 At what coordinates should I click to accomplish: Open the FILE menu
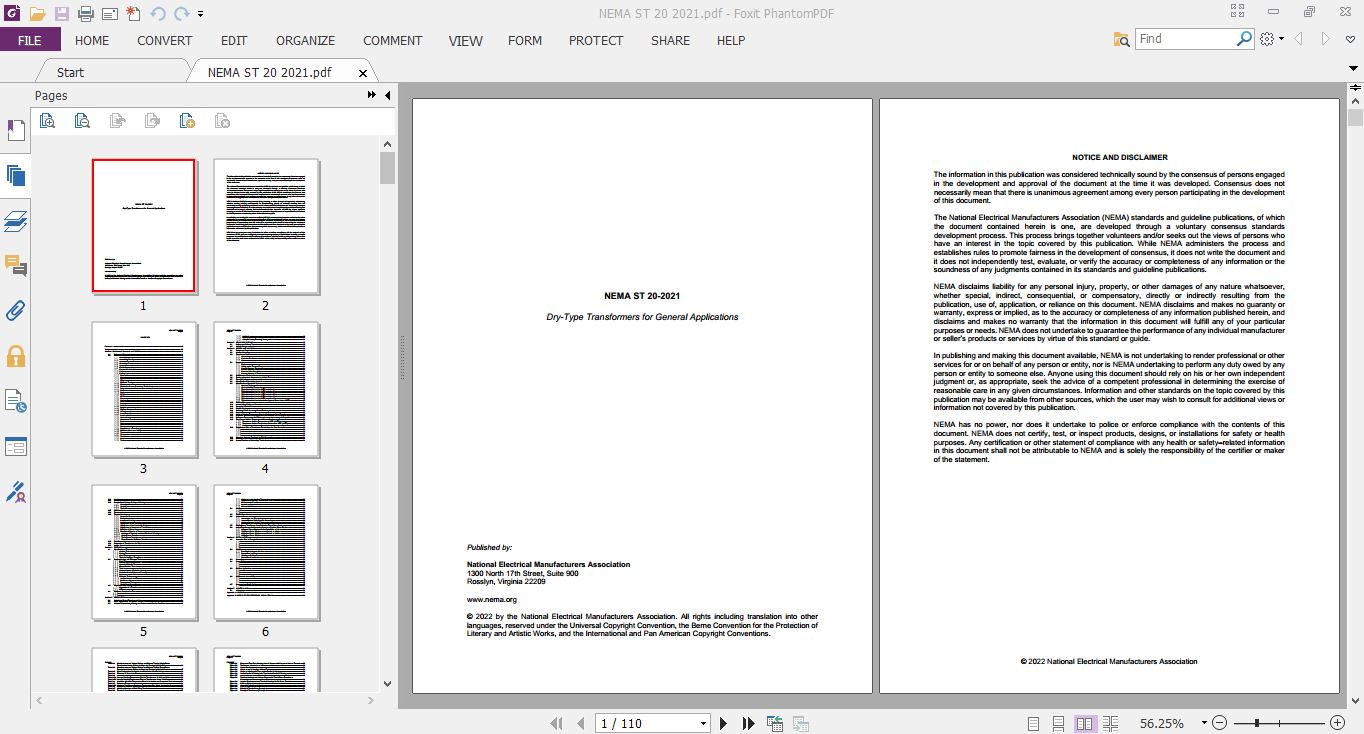click(x=30, y=40)
